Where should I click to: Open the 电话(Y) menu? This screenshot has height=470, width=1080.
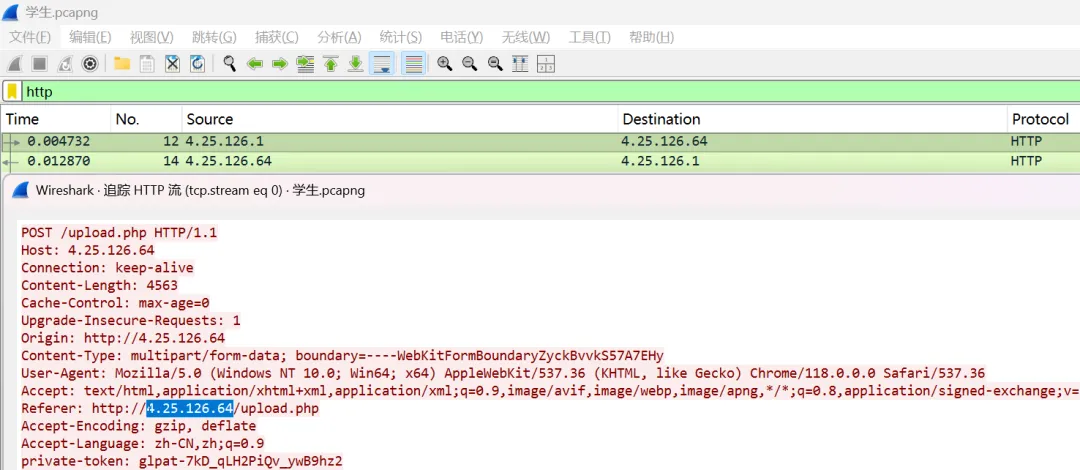461,37
